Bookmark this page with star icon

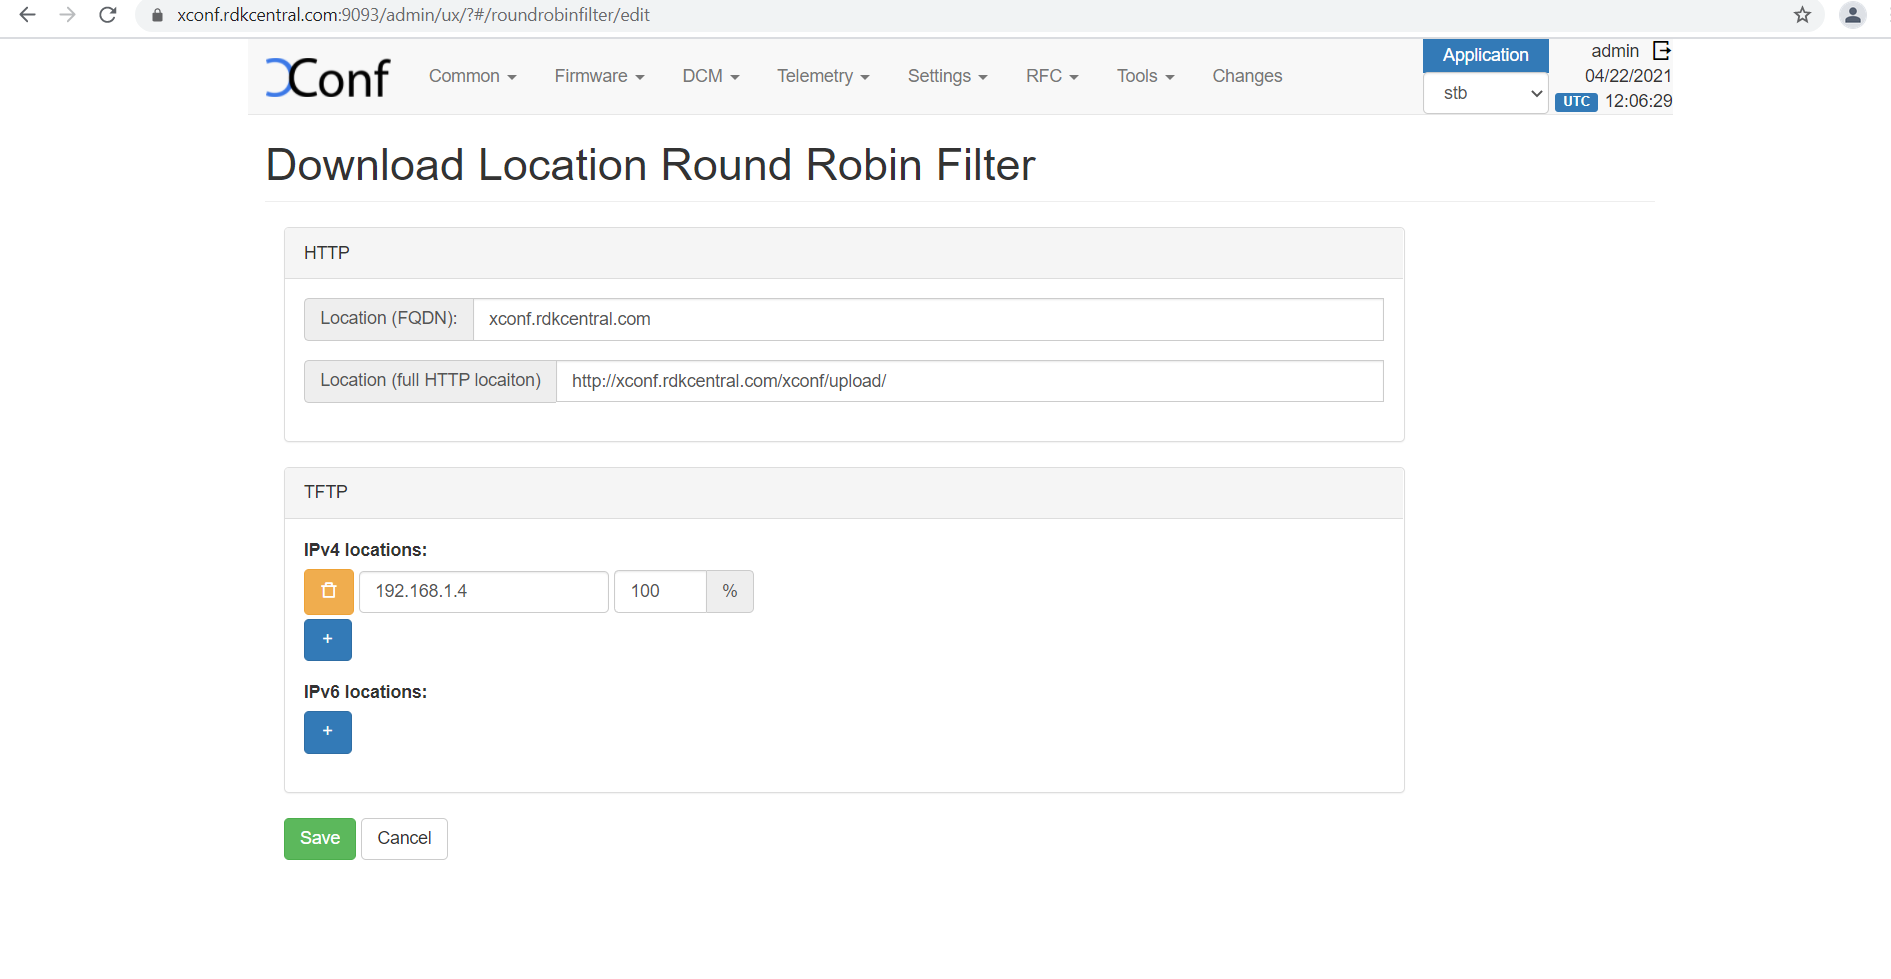tap(1802, 15)
